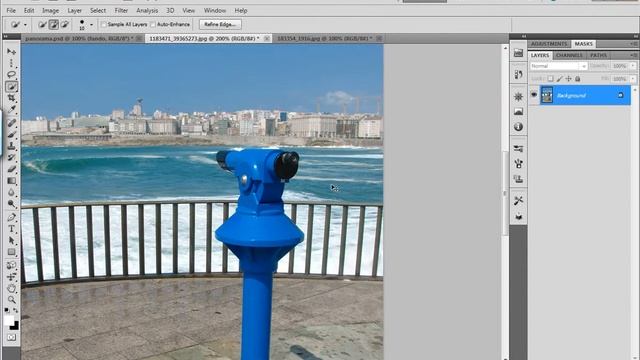640x360 pixels.
Task: Select the Brush tool
Action: [11, 134]
